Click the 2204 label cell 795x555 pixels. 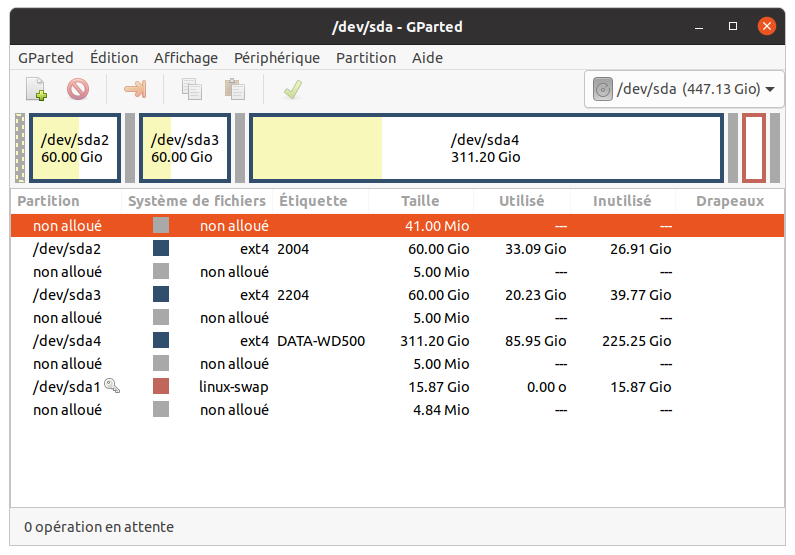click(x=293, y=295)
